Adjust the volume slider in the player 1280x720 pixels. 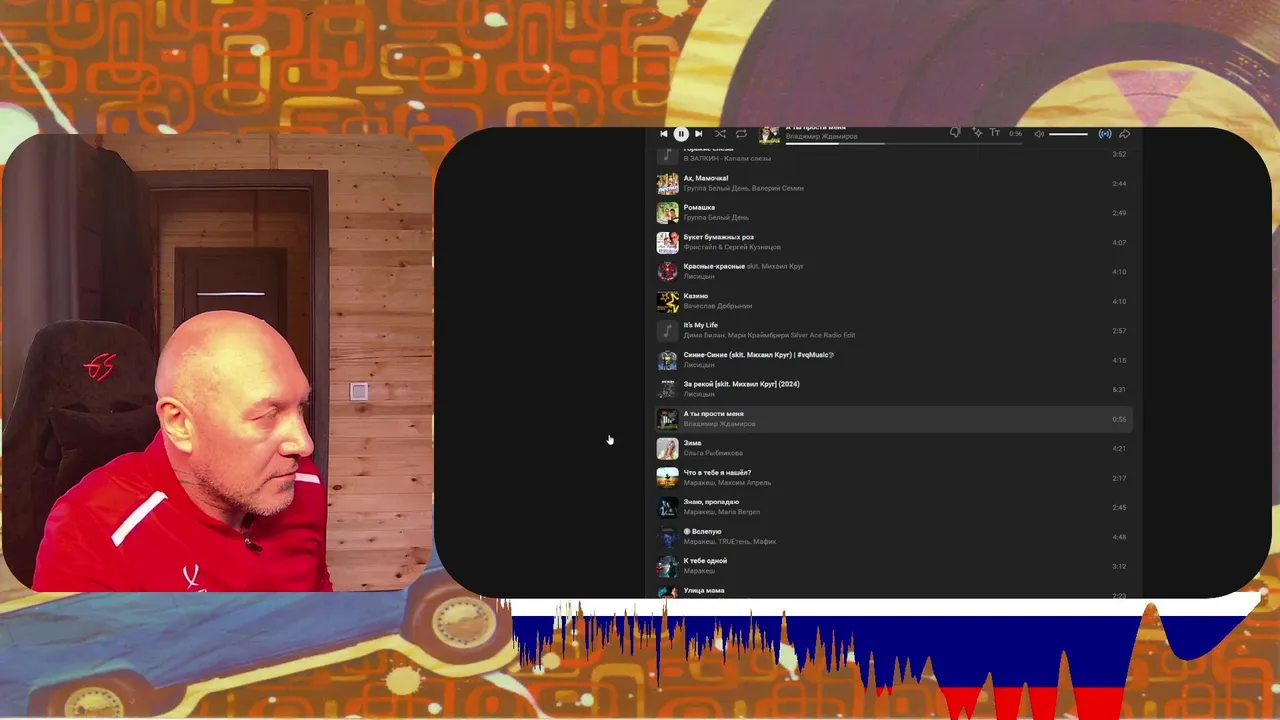point(1069,134)
